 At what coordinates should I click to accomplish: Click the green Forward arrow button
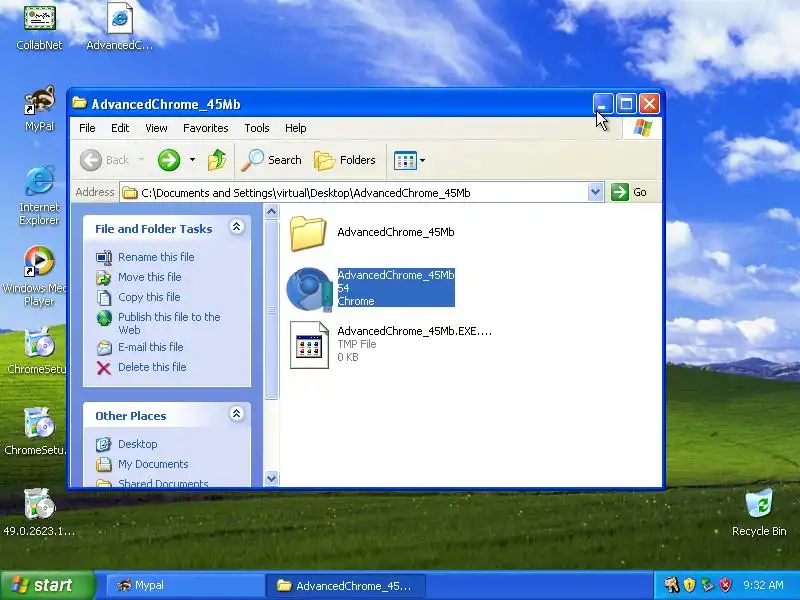coord(169,160)
